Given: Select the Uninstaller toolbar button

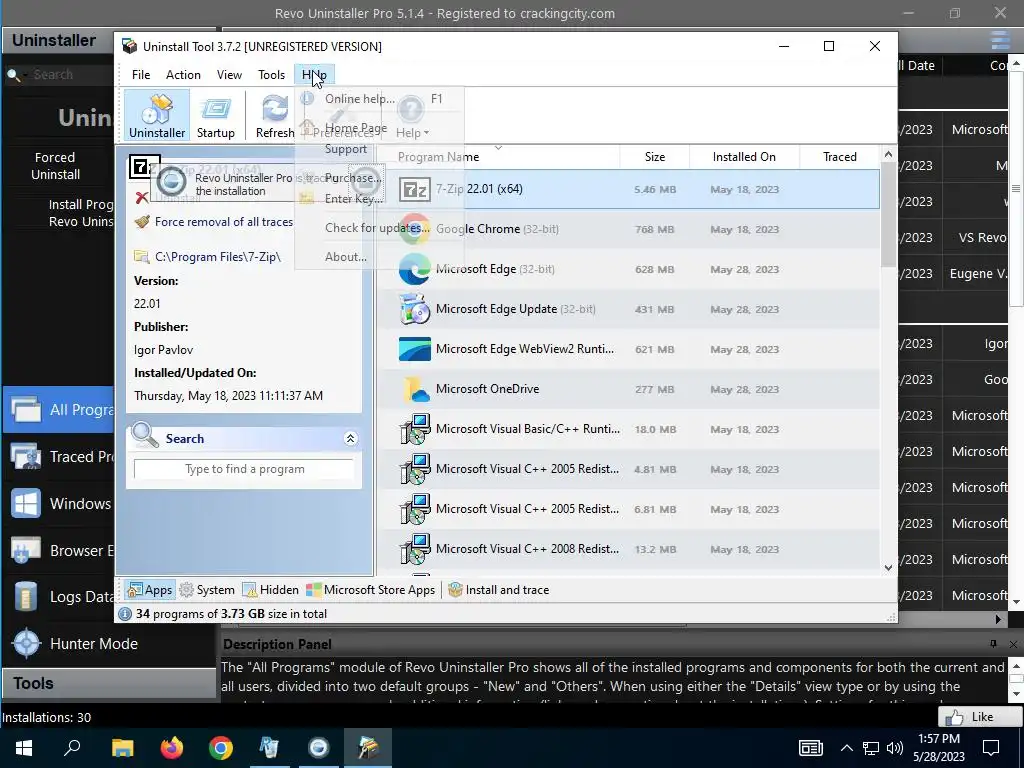Looking at the screenshot, I should click(157, 116).
